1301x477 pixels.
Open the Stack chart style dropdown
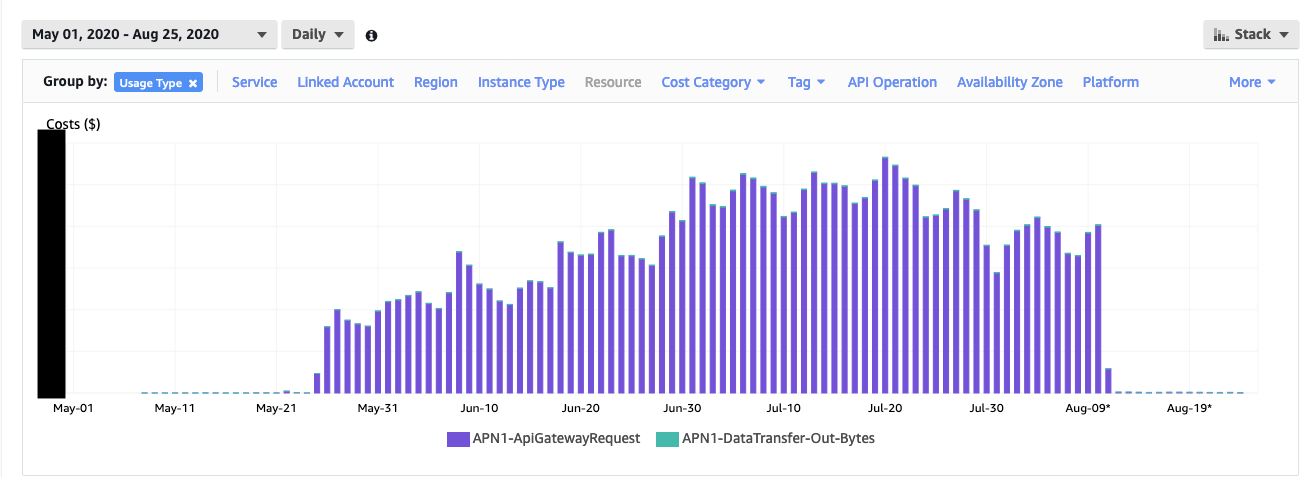(x=1251, y=34)
